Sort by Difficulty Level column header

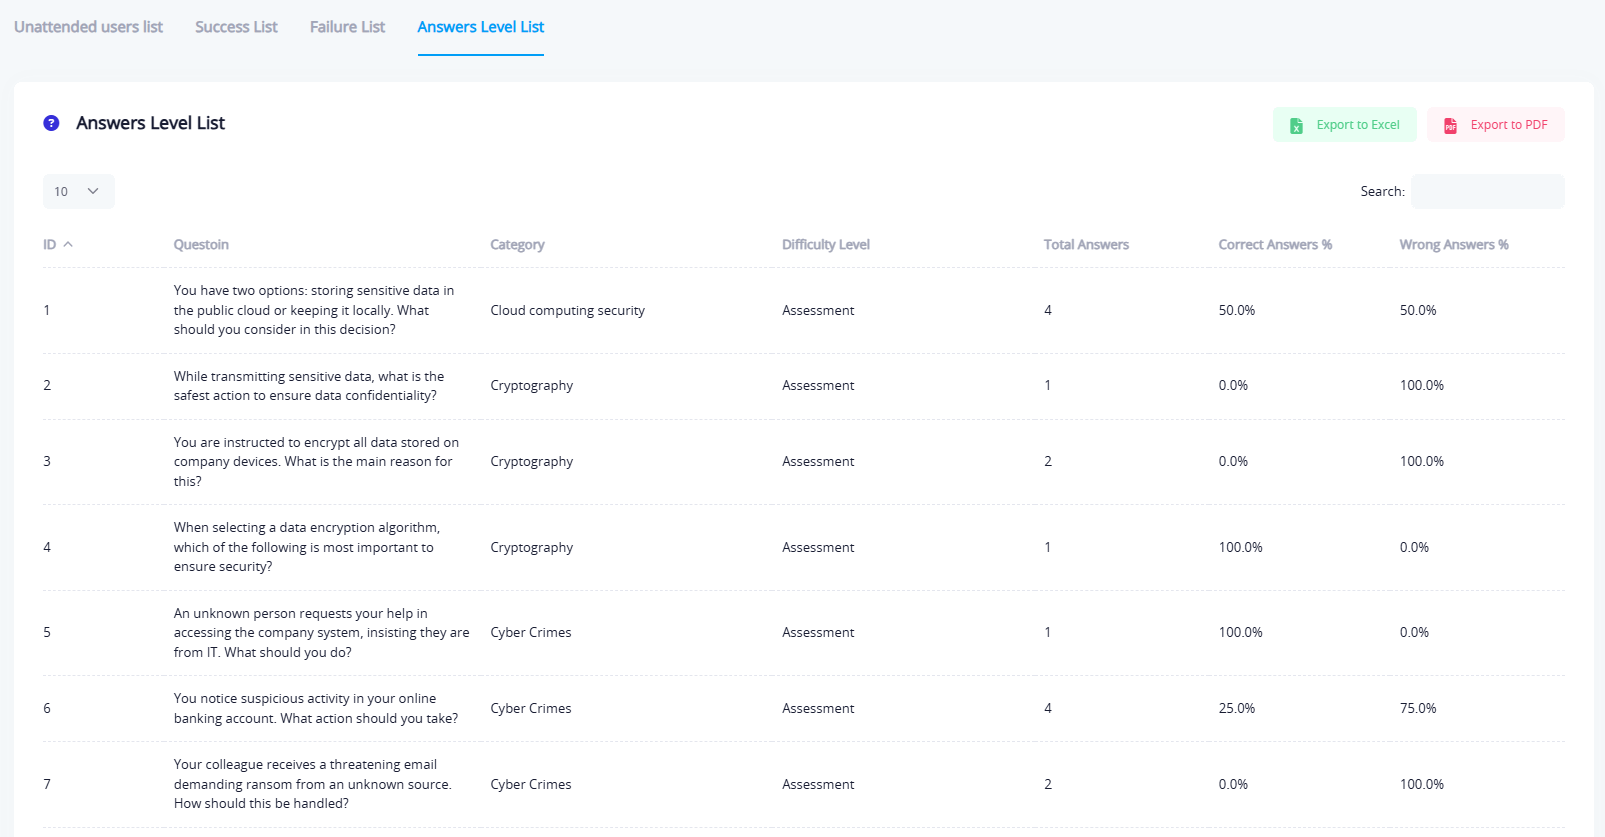pyautogui.click(x=825, y=245)
